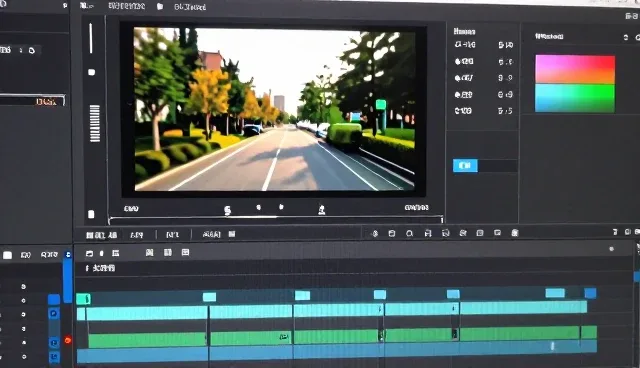Click the third timeline tool icon above the sequence label
640x368 pixels.
[116, 253]
